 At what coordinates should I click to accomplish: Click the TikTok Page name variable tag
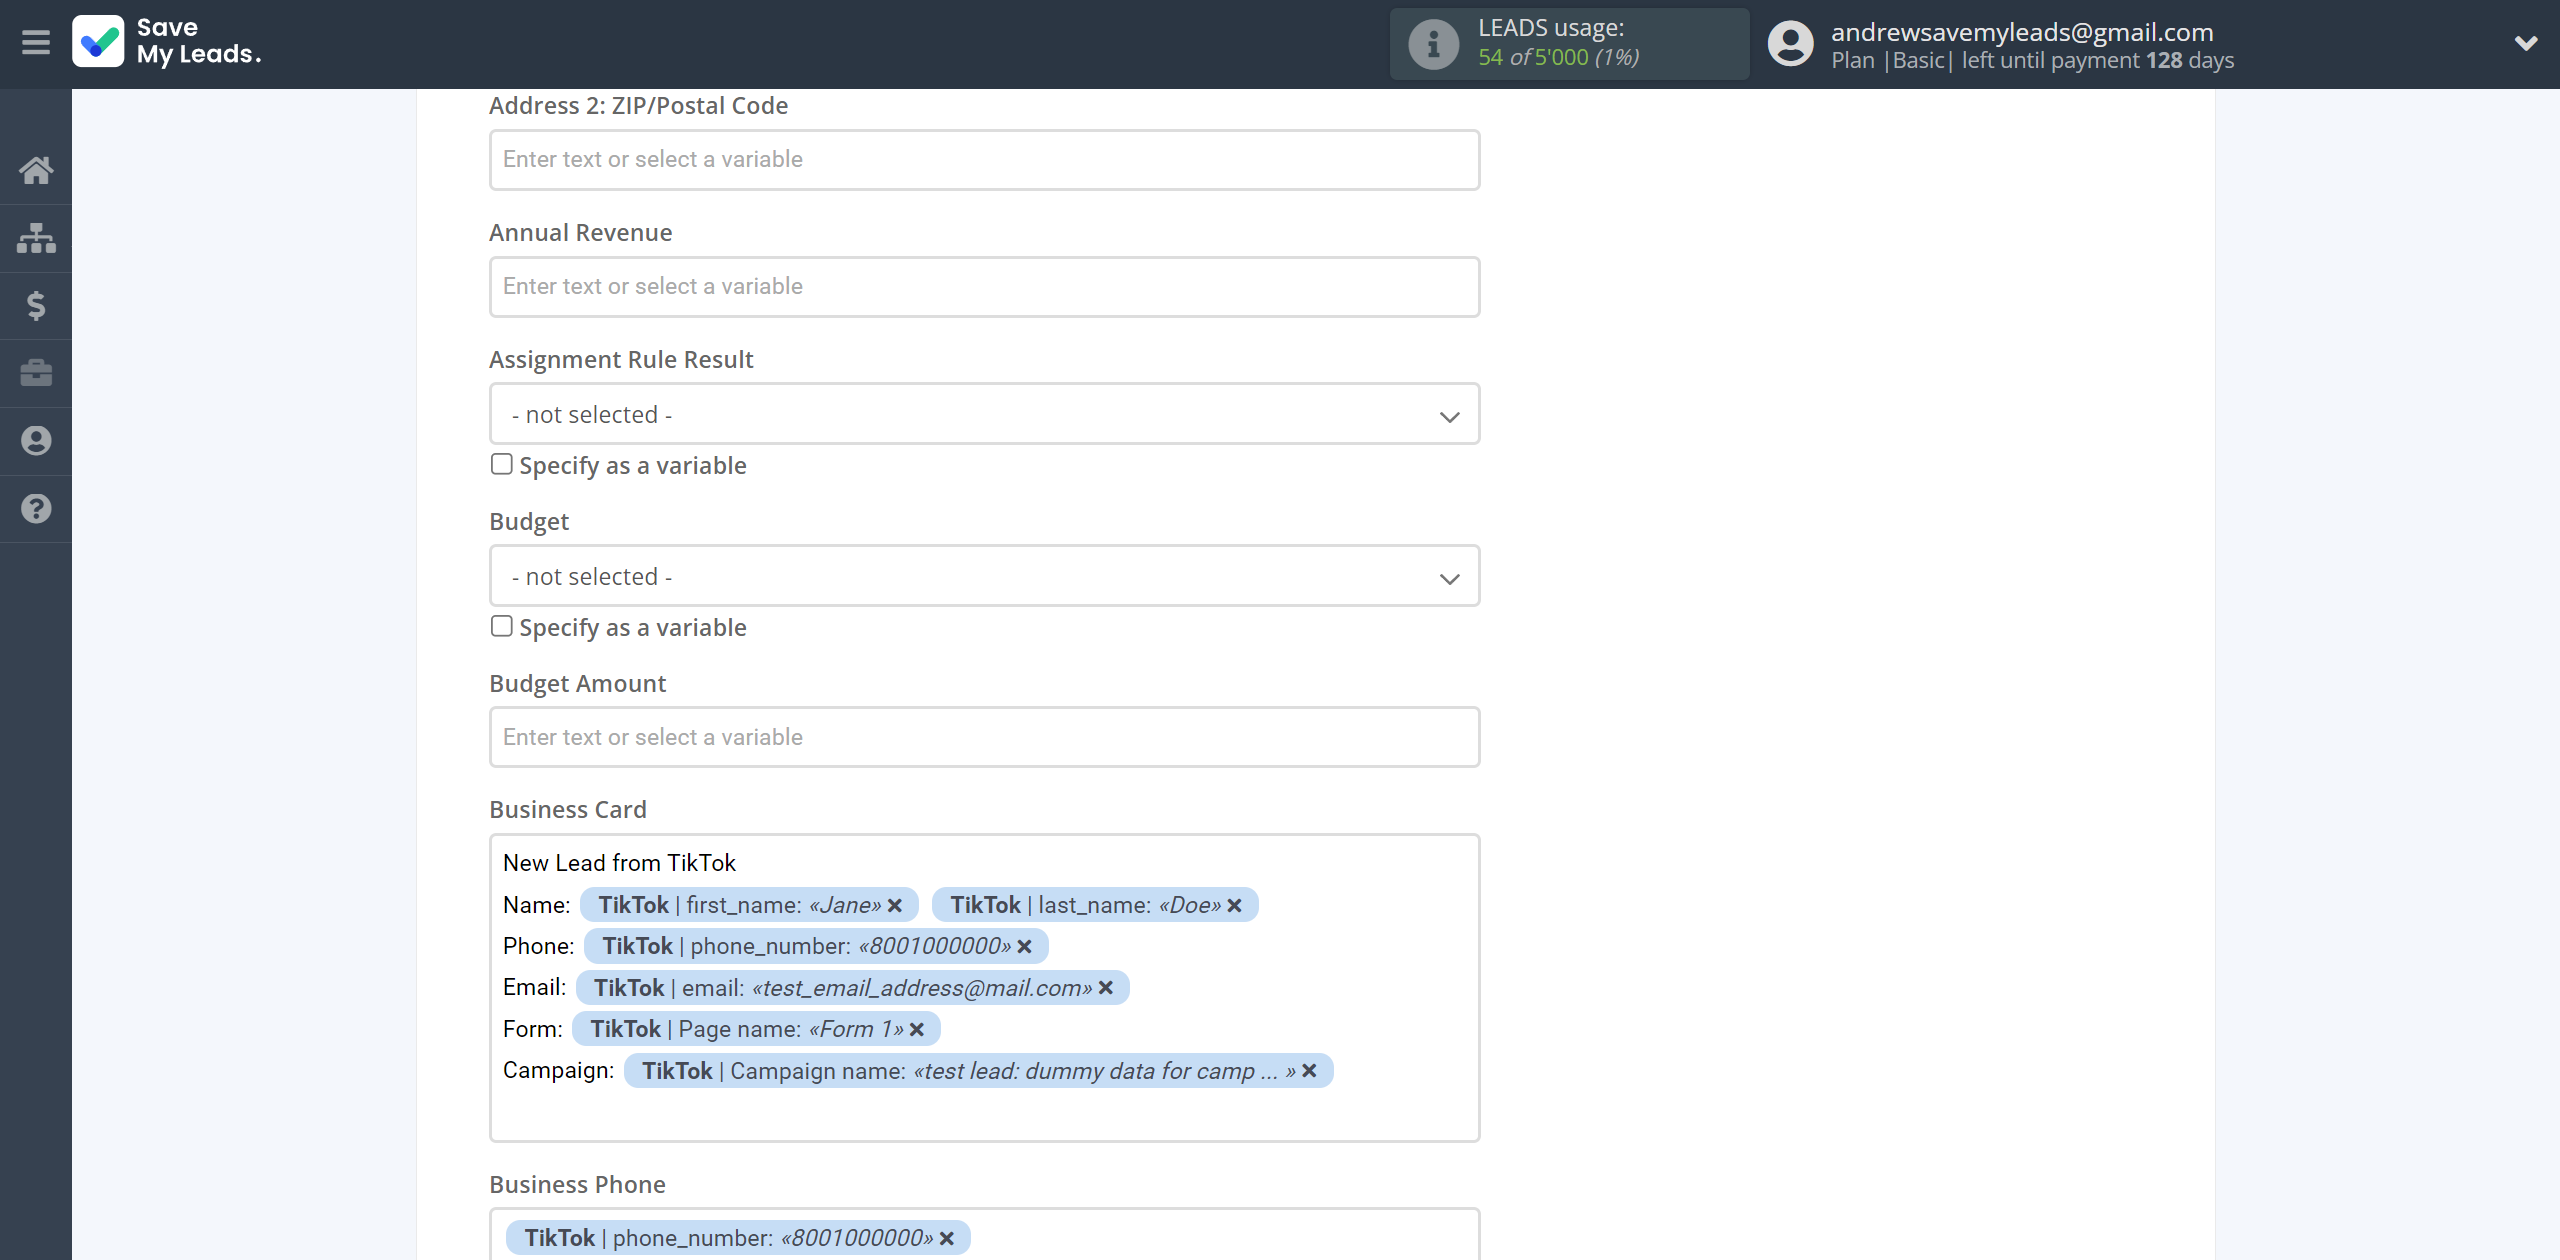point(756,1029)
